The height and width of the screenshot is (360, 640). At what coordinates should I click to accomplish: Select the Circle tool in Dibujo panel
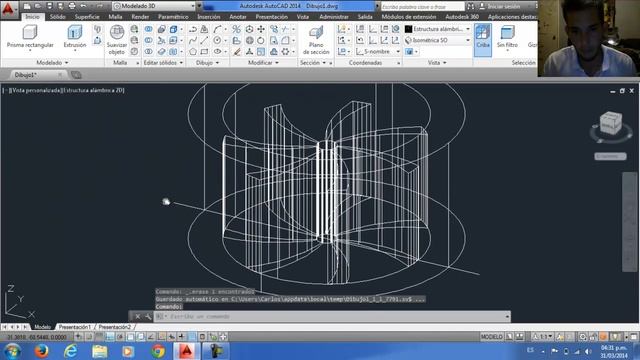pyautogui.click(x=217, y=40)
